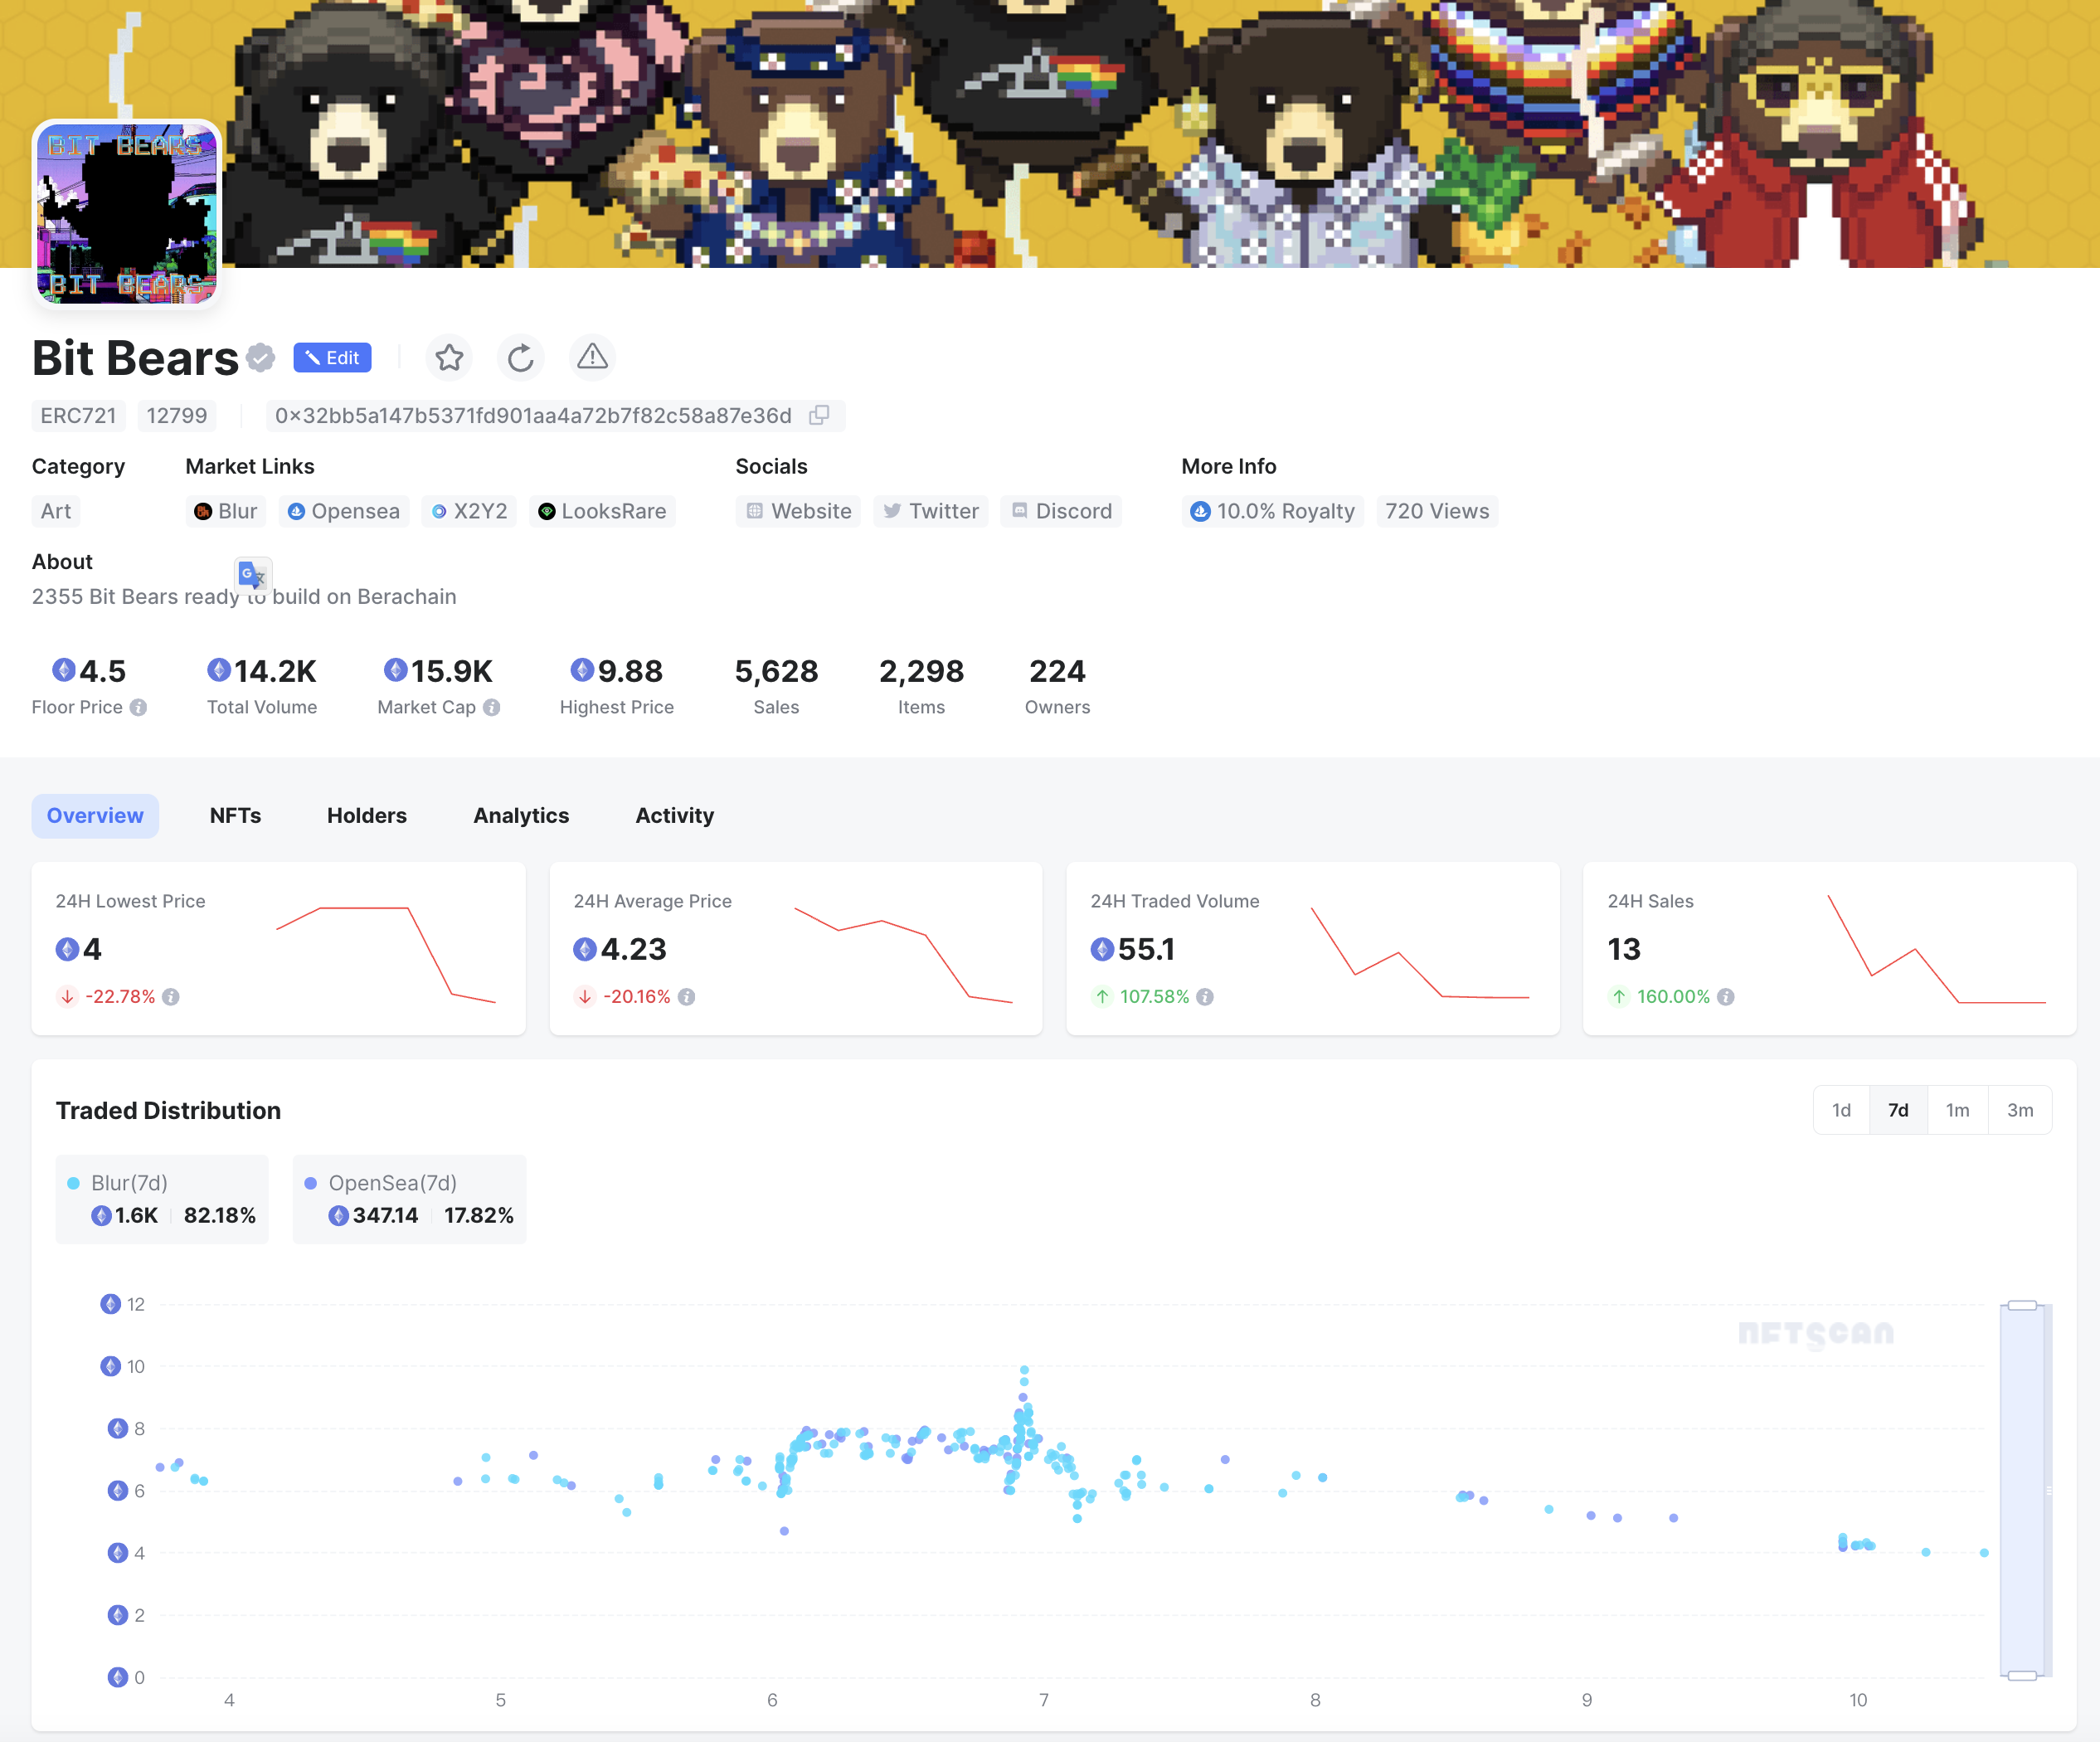Click the chart zoom slider bottom handle
The height and width of the screenshot is (1742, 2100).
click(x=2022, y=1676)
